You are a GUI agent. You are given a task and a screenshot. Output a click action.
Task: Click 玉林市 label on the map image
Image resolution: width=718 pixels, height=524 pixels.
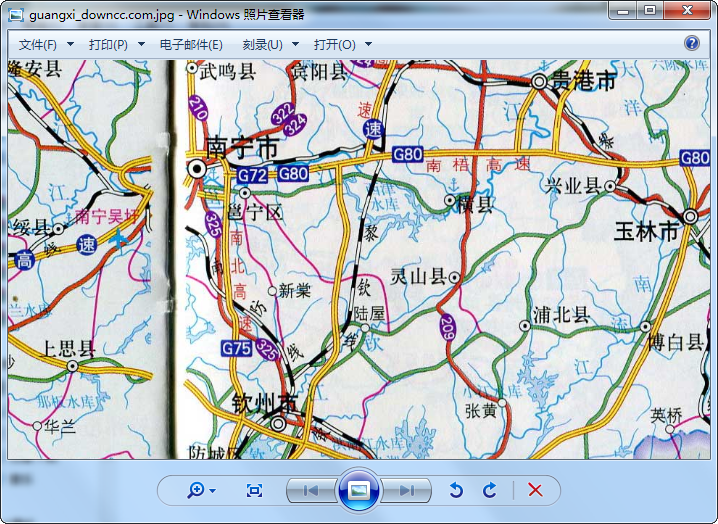pos(646,232)
